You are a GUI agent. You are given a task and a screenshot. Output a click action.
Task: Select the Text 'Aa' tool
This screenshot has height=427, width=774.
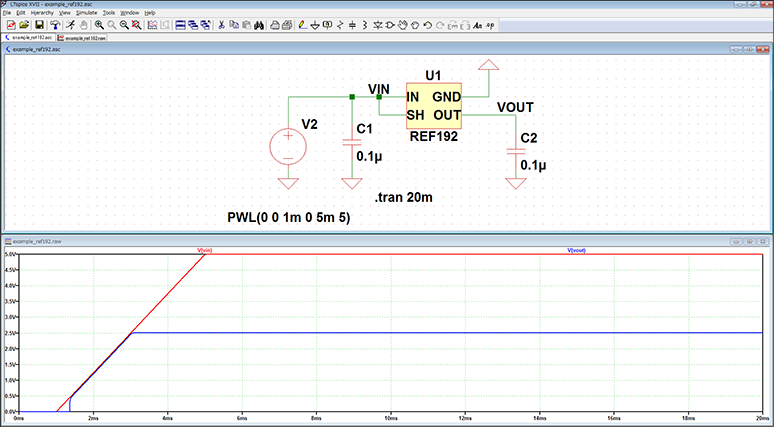[478, 24]
